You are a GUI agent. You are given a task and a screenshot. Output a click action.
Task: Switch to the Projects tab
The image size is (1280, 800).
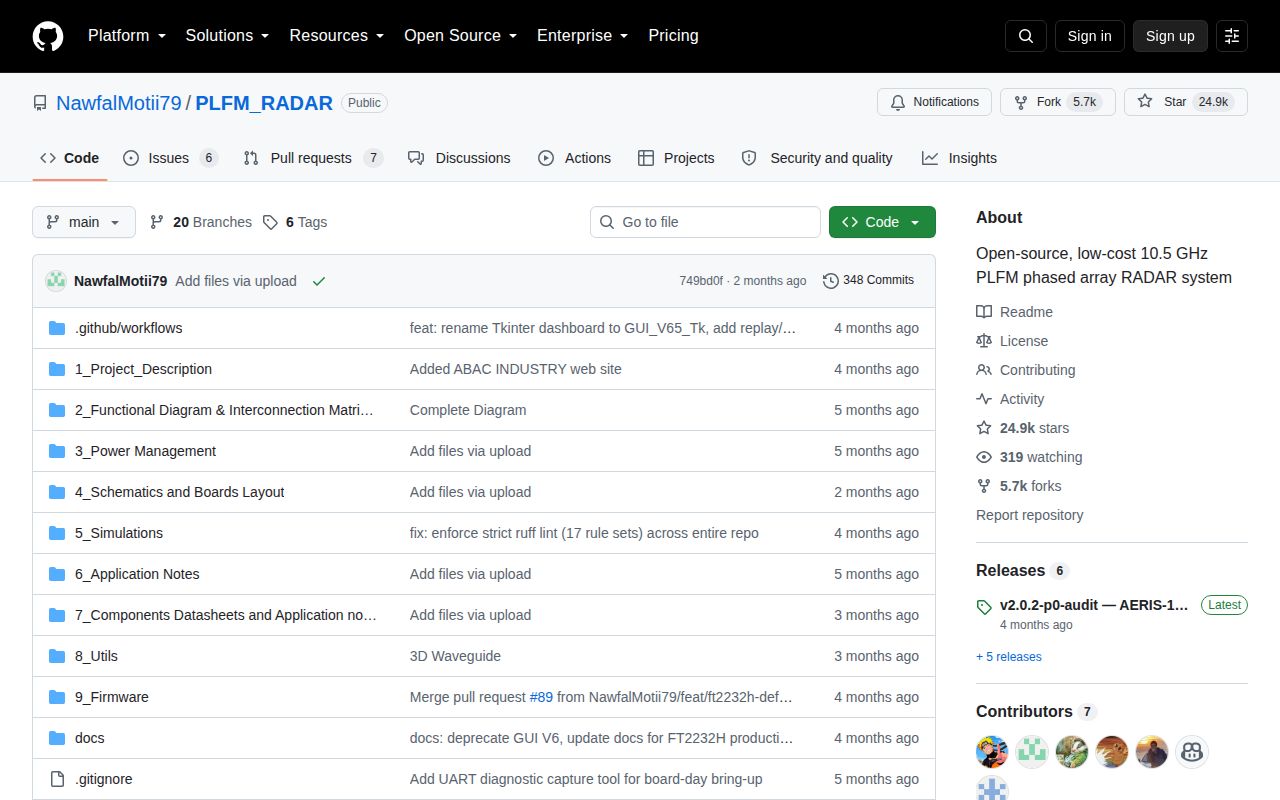(676, 158)
